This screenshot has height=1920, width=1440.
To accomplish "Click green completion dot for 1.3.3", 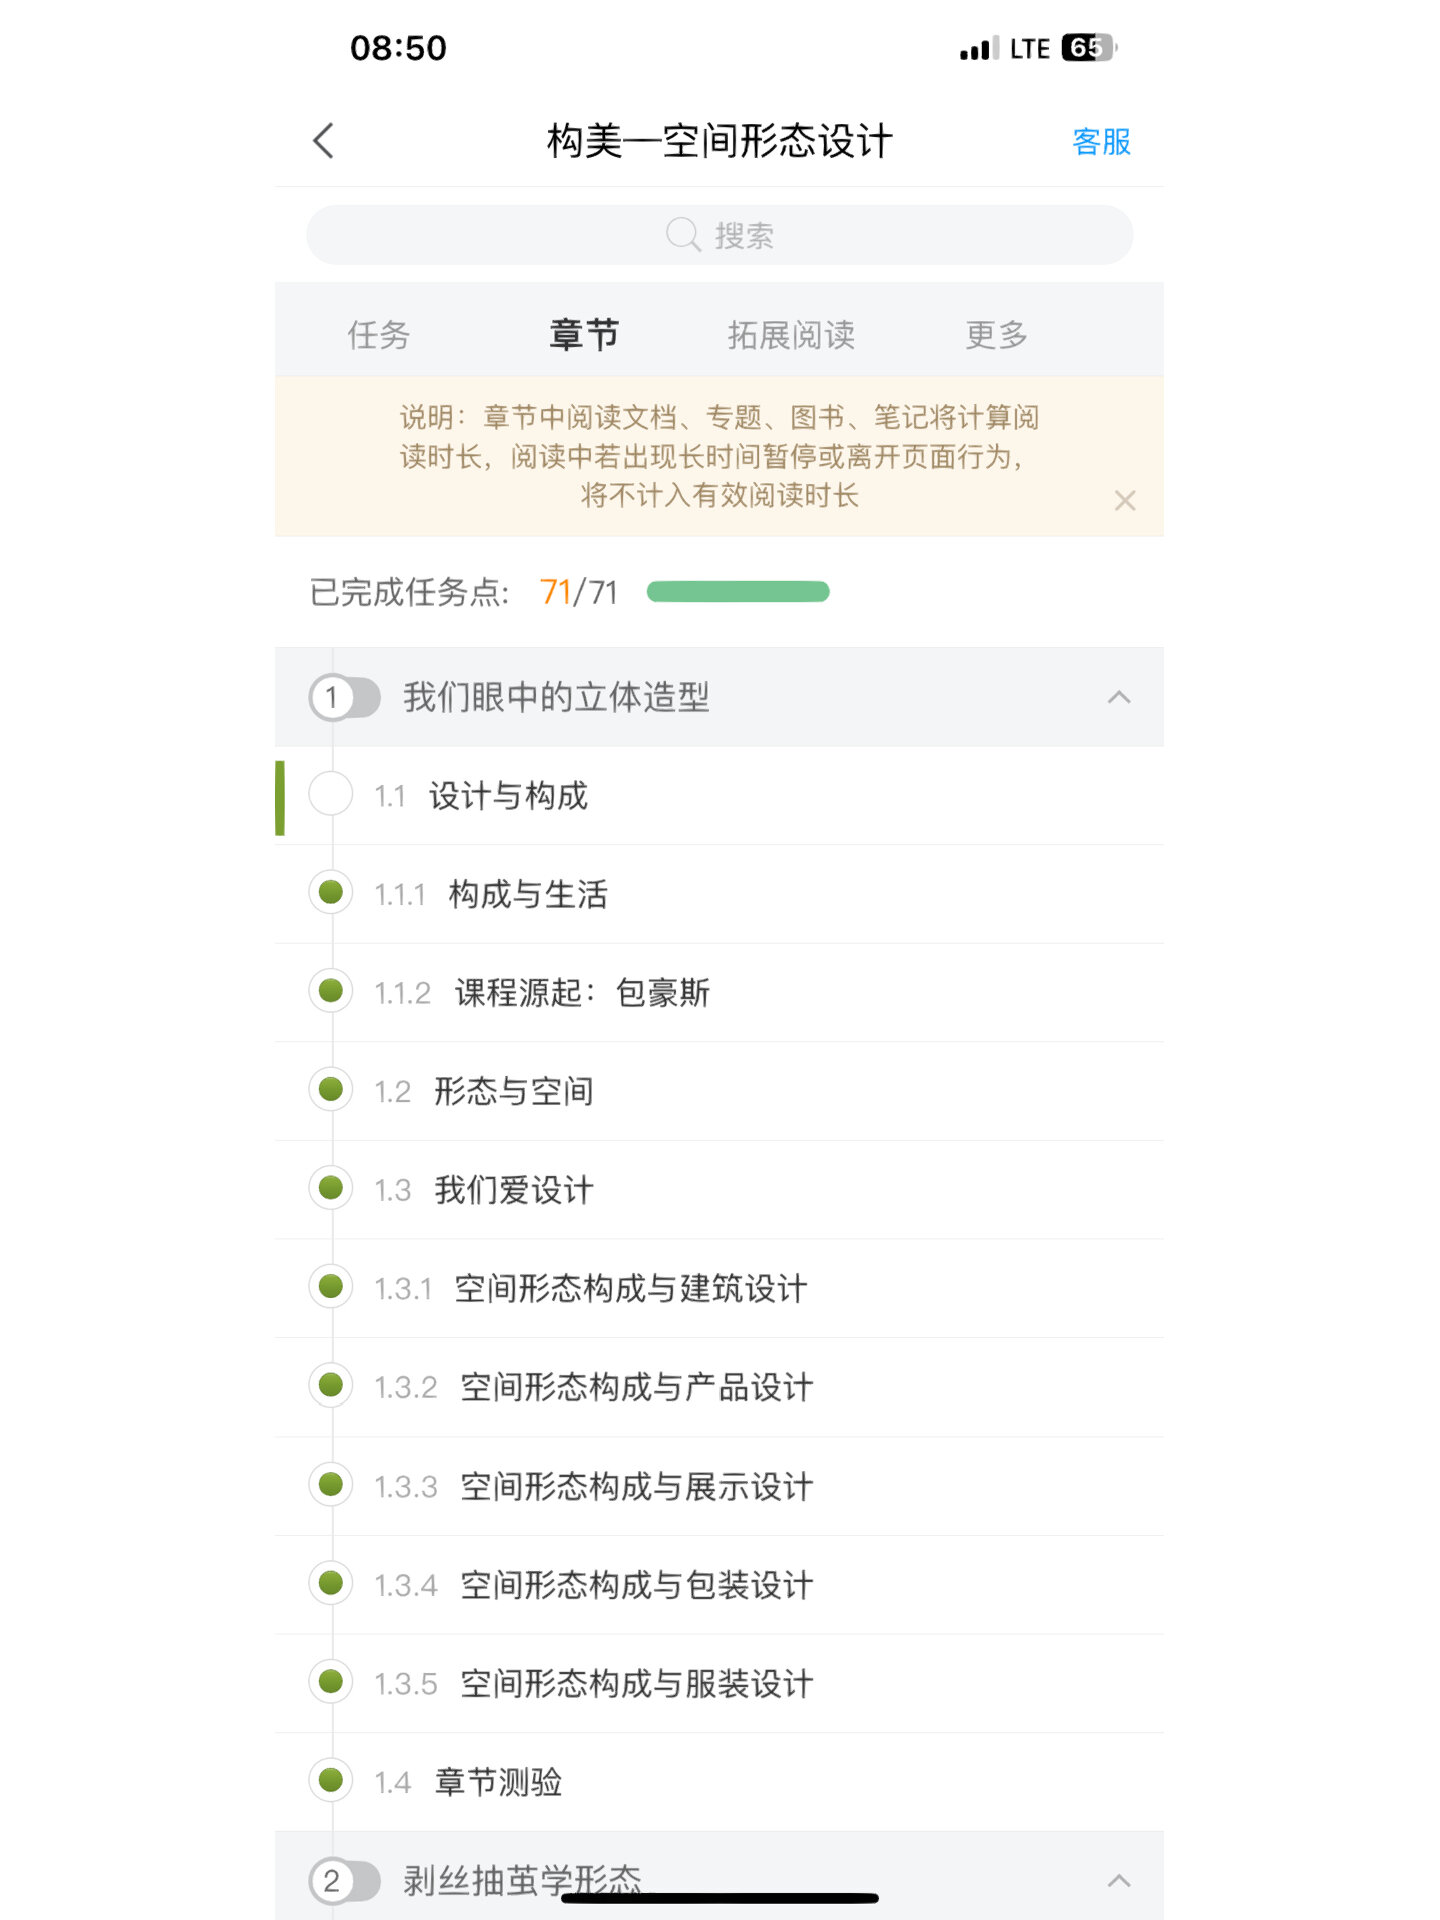I will [x=331, y=1483].
